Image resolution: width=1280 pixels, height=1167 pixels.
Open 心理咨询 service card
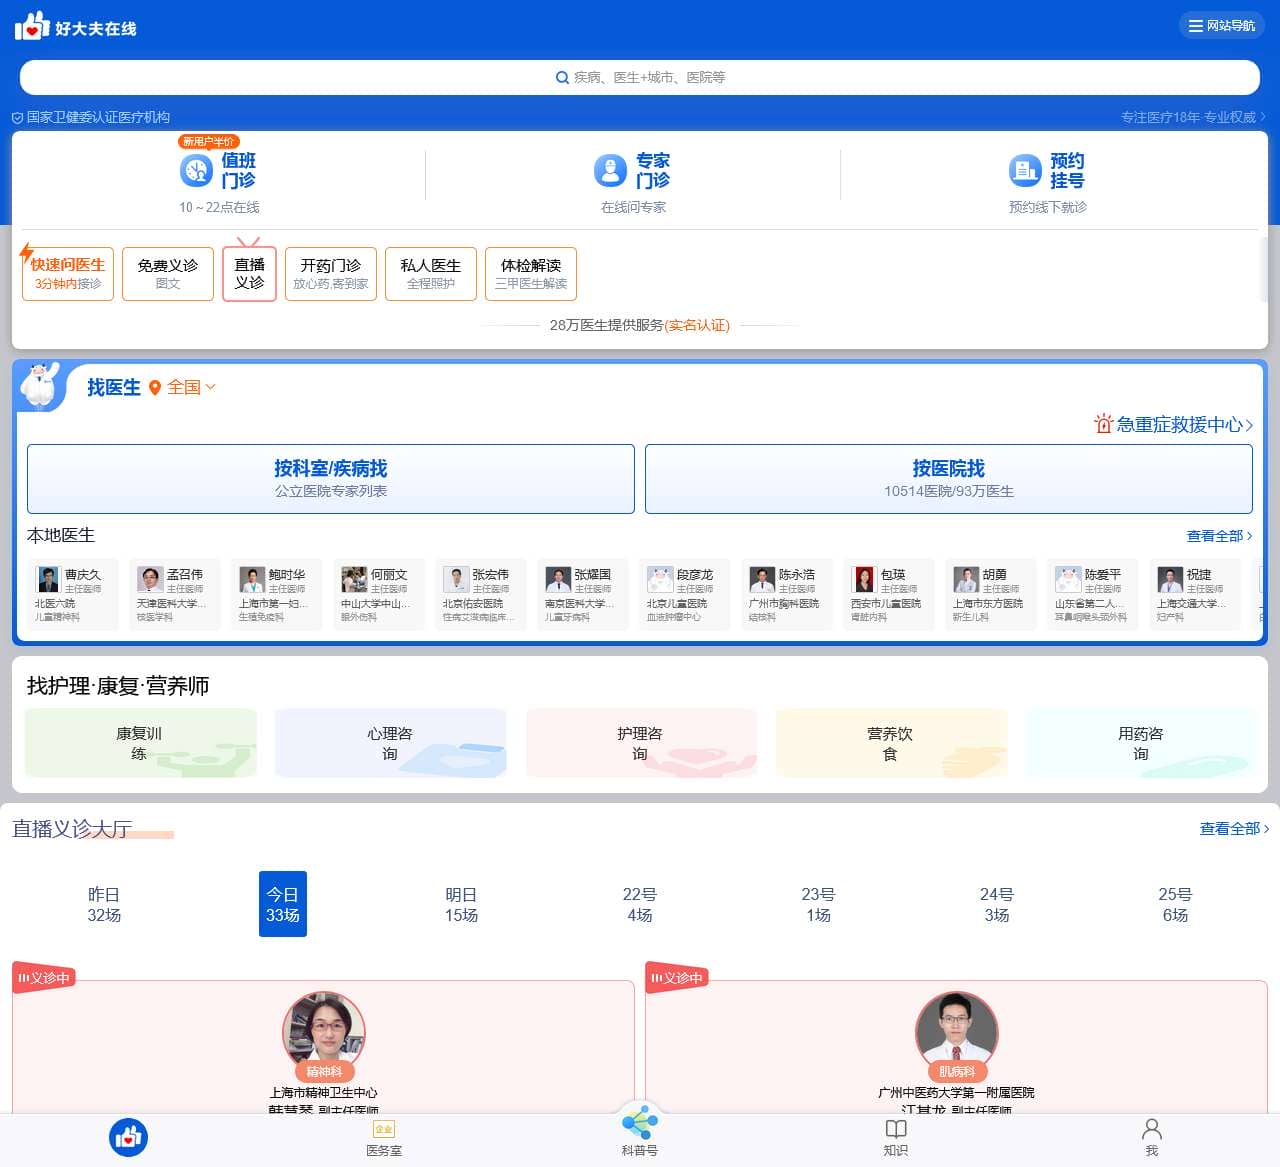390,743
